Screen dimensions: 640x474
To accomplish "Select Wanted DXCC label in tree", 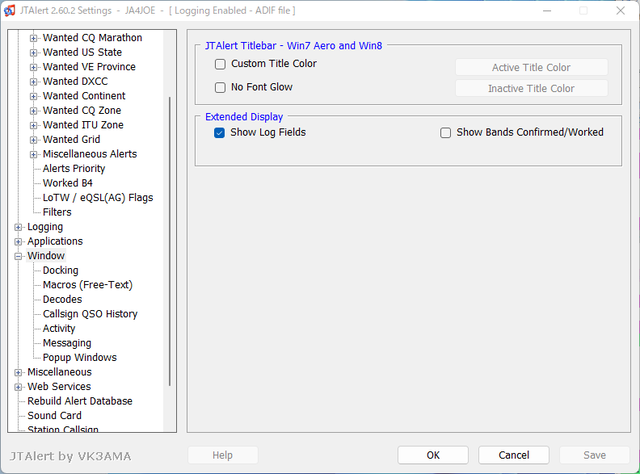I will (76, 82).
